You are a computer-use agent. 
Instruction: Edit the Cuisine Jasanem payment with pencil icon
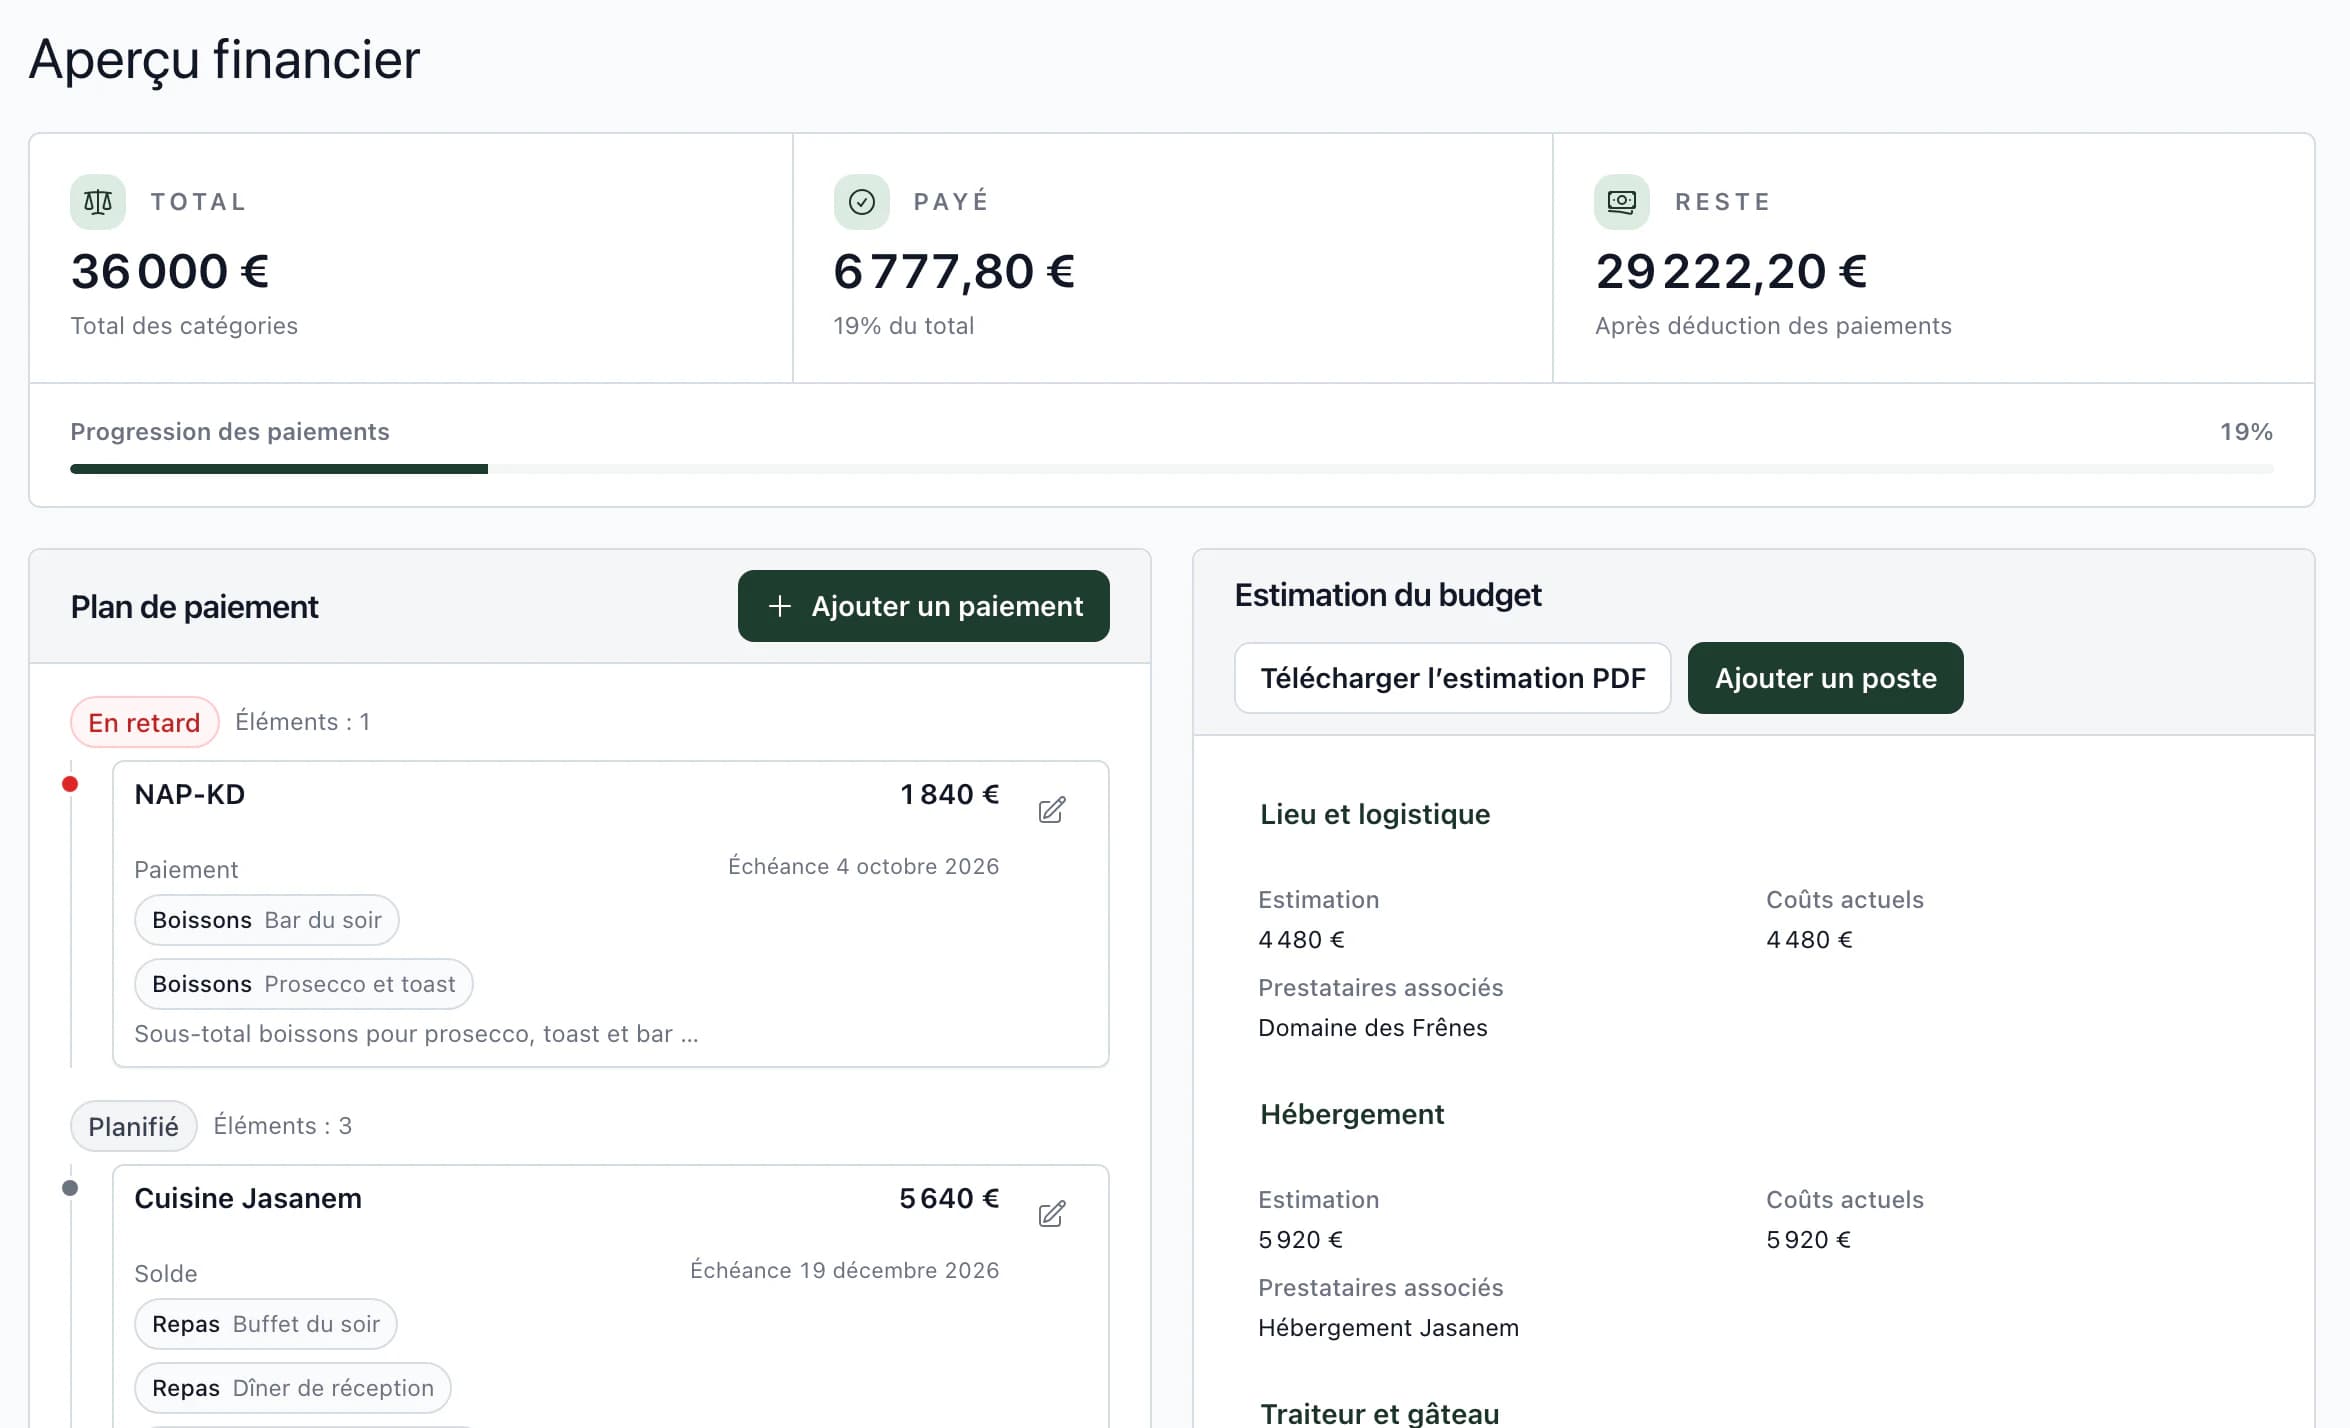pos(1052,1213)
